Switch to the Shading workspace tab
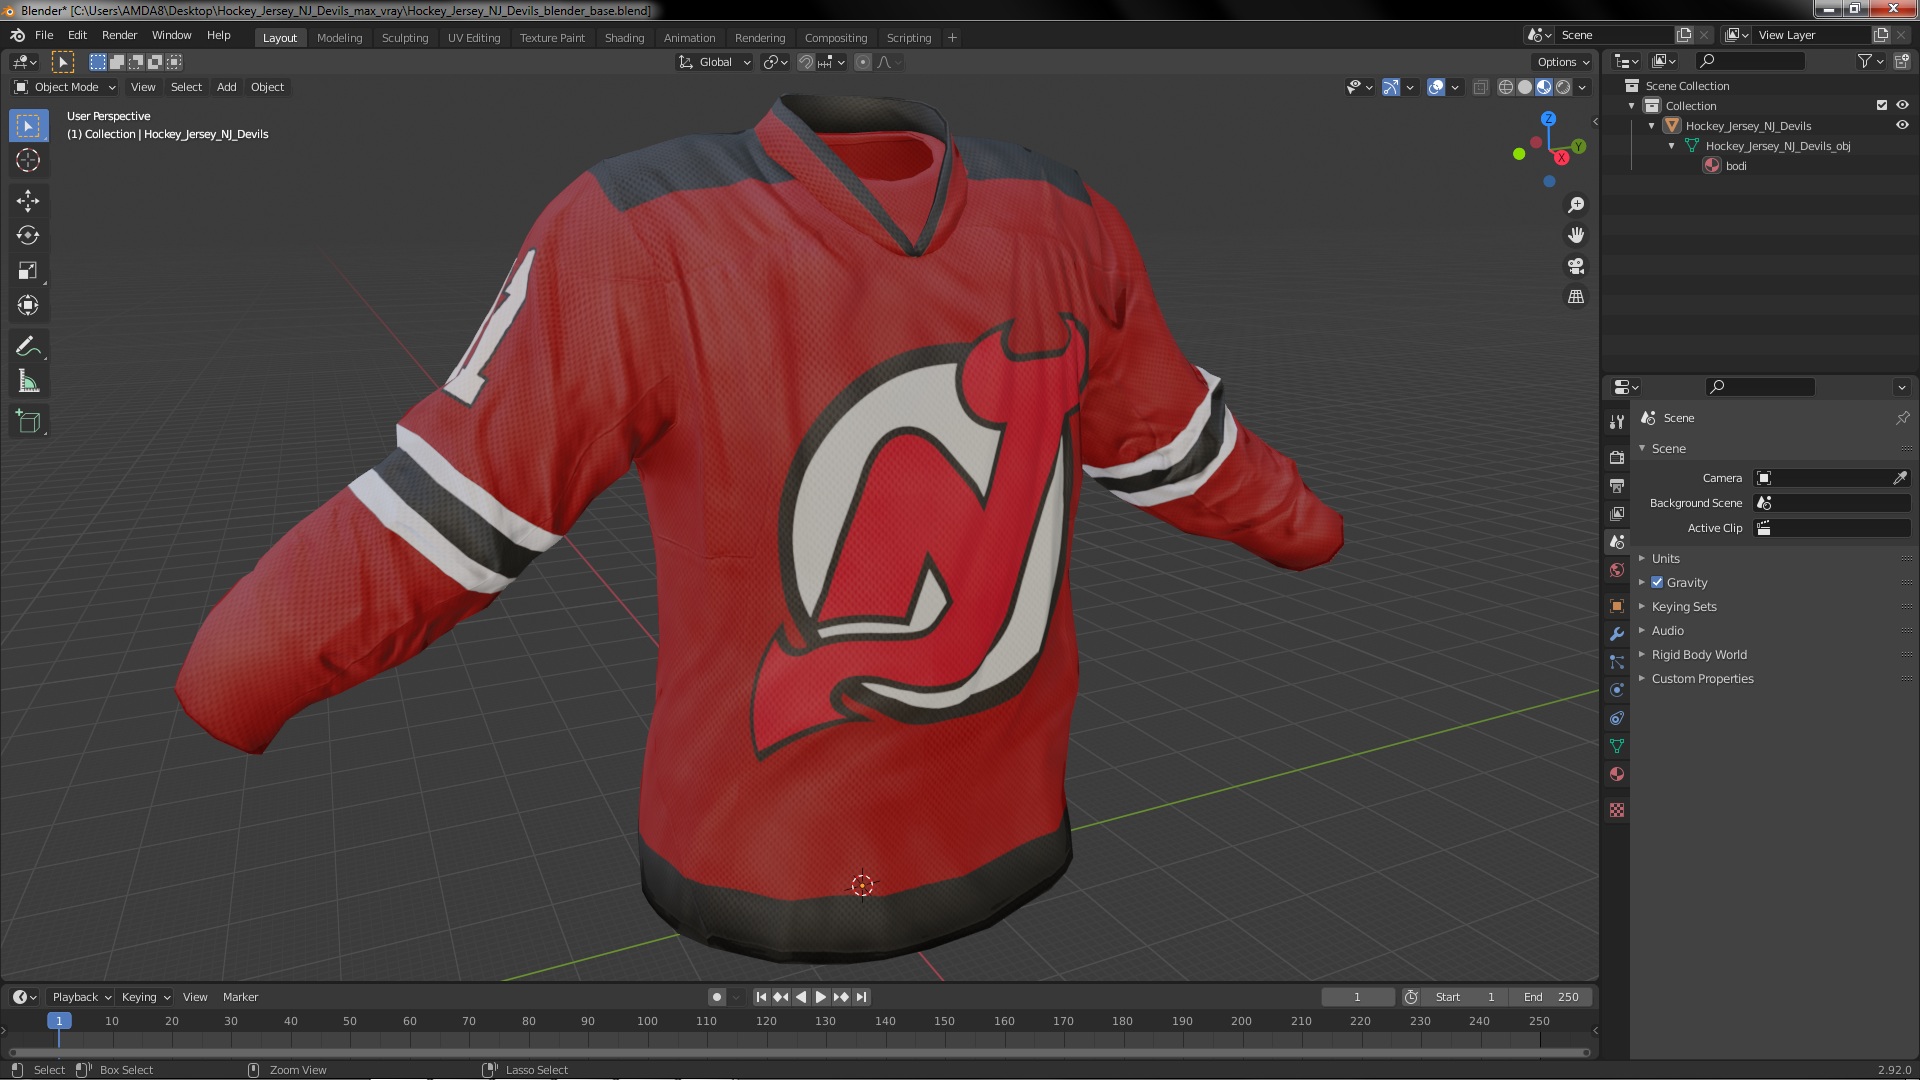The height and width of the screenshot is (1080, 1920). 624,38
